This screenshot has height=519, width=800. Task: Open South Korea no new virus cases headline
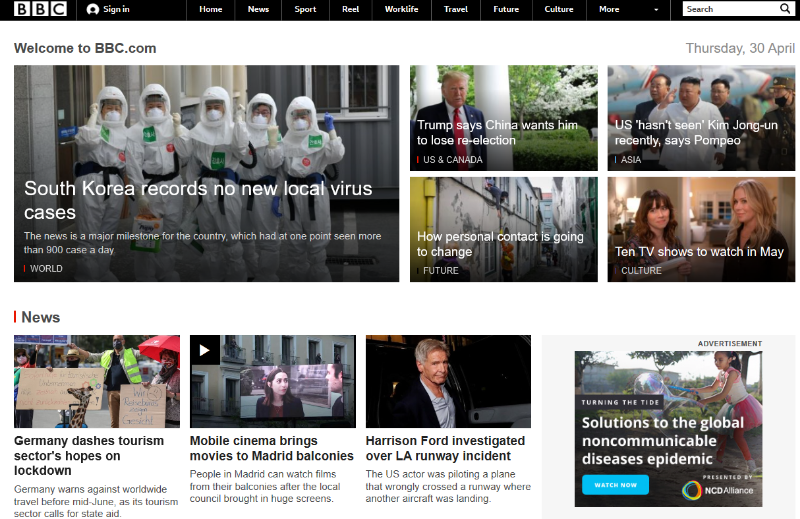coord(198,200)
